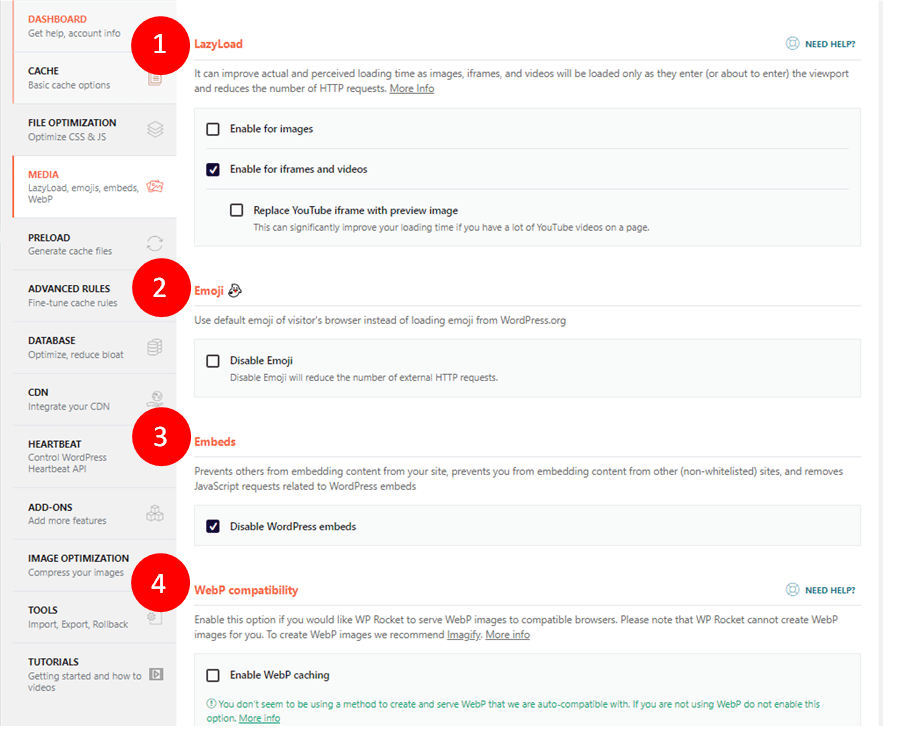Go to Advanced Rules section
919x735 pixels.
point(69,295)
